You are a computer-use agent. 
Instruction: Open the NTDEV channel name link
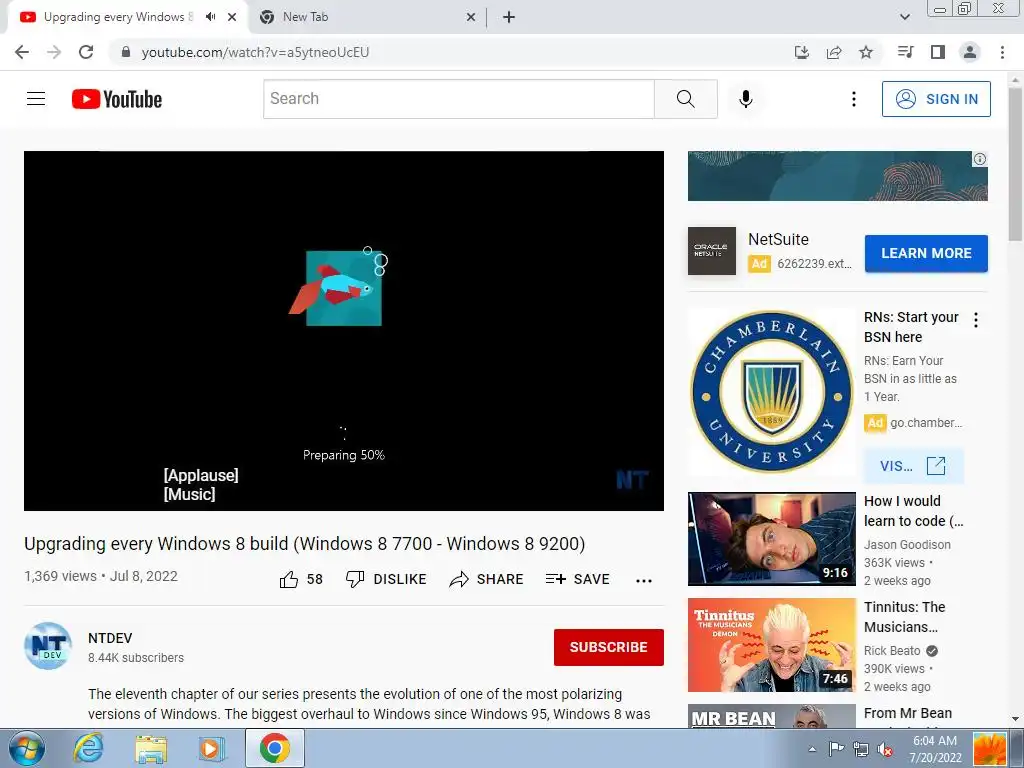[x=110, y=638]
